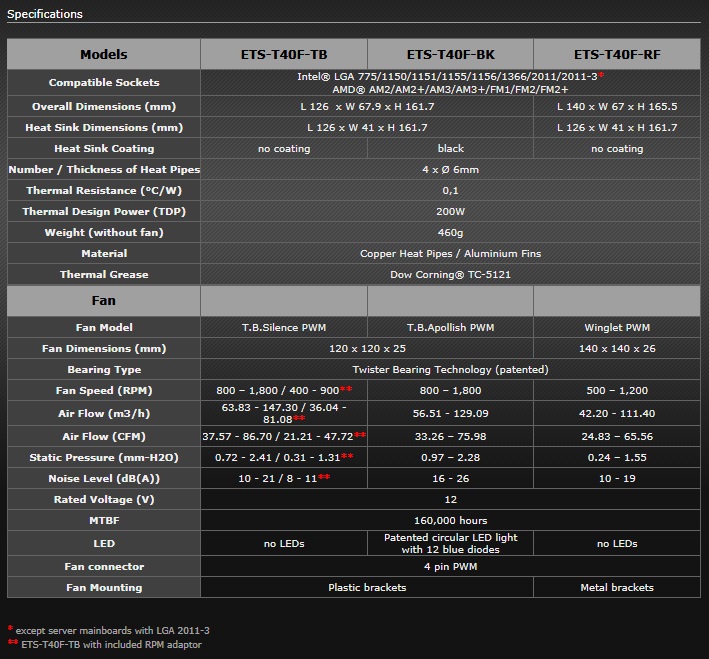Click the ETS-T40F-RF column header

click(x=617, y=54)
